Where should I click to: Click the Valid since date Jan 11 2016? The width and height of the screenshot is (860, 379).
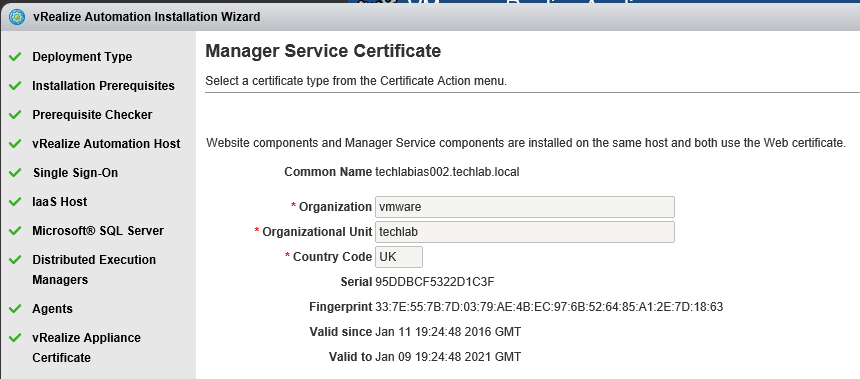[448, 332]
